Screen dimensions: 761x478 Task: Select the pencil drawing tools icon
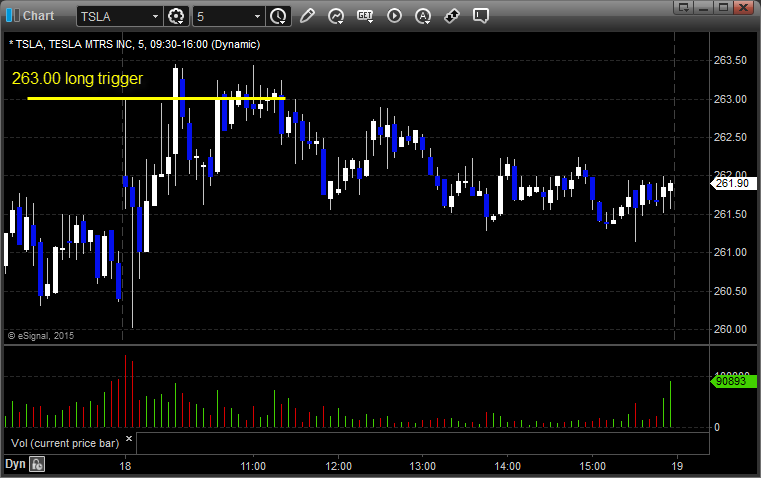pyautogui.click(x=307, y=16)
